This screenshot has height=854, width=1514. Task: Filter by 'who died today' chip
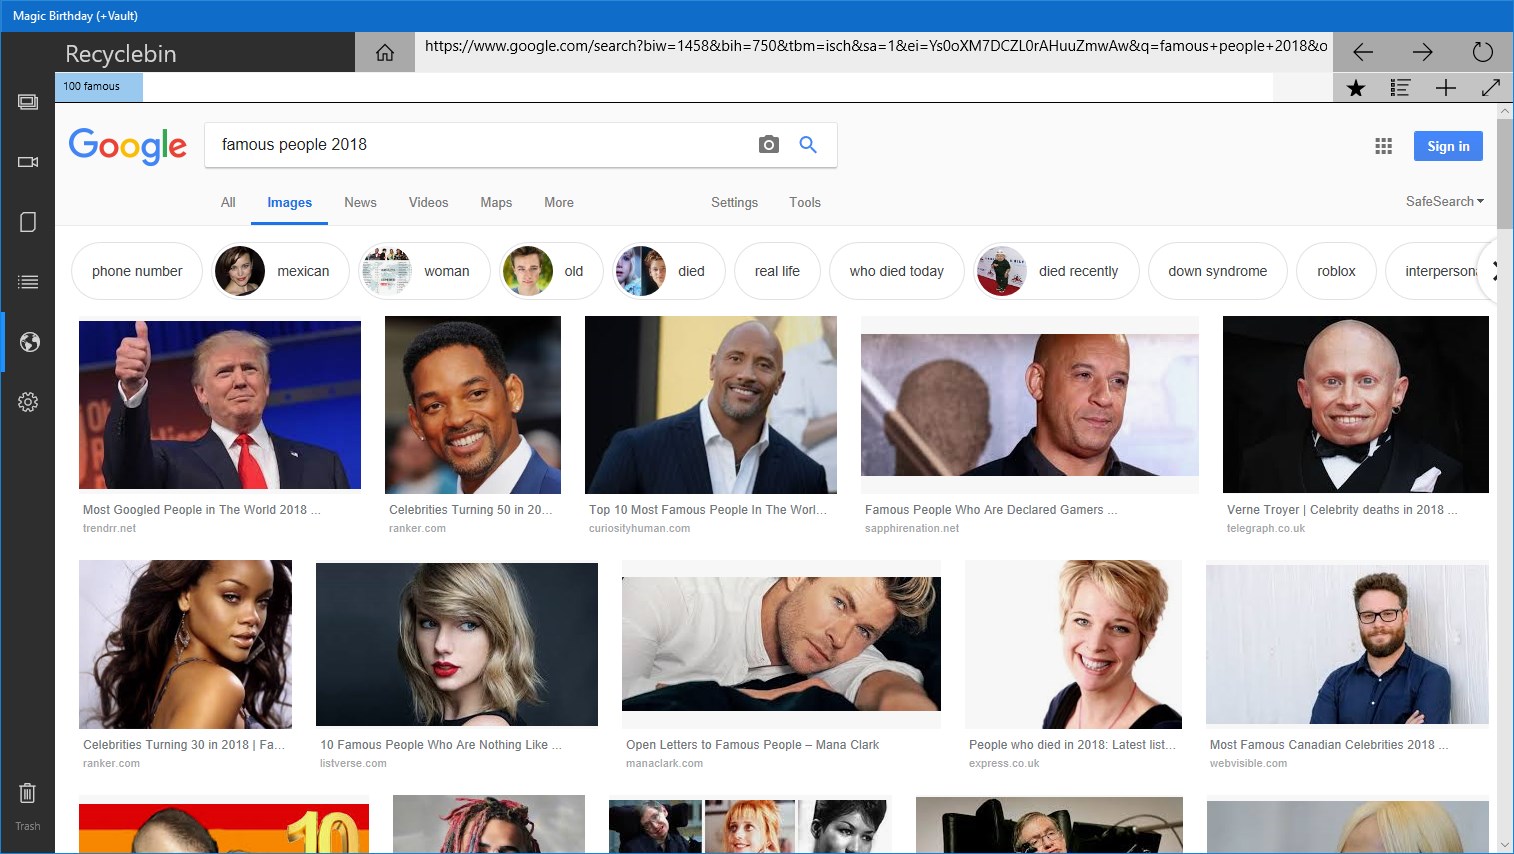[897, 271]
